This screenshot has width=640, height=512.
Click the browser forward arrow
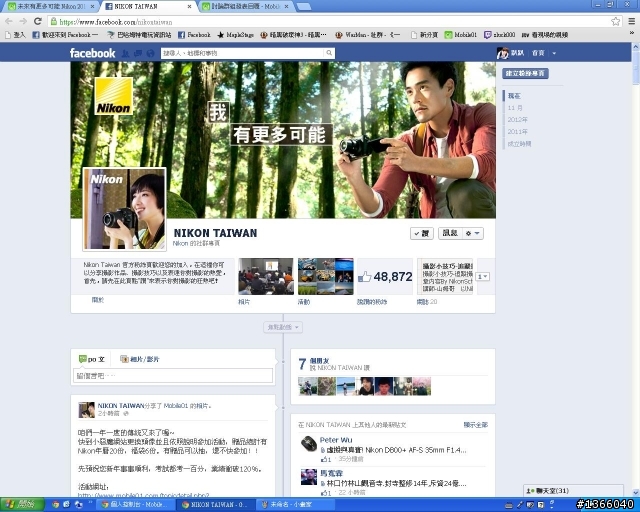[x=23, y=21]
